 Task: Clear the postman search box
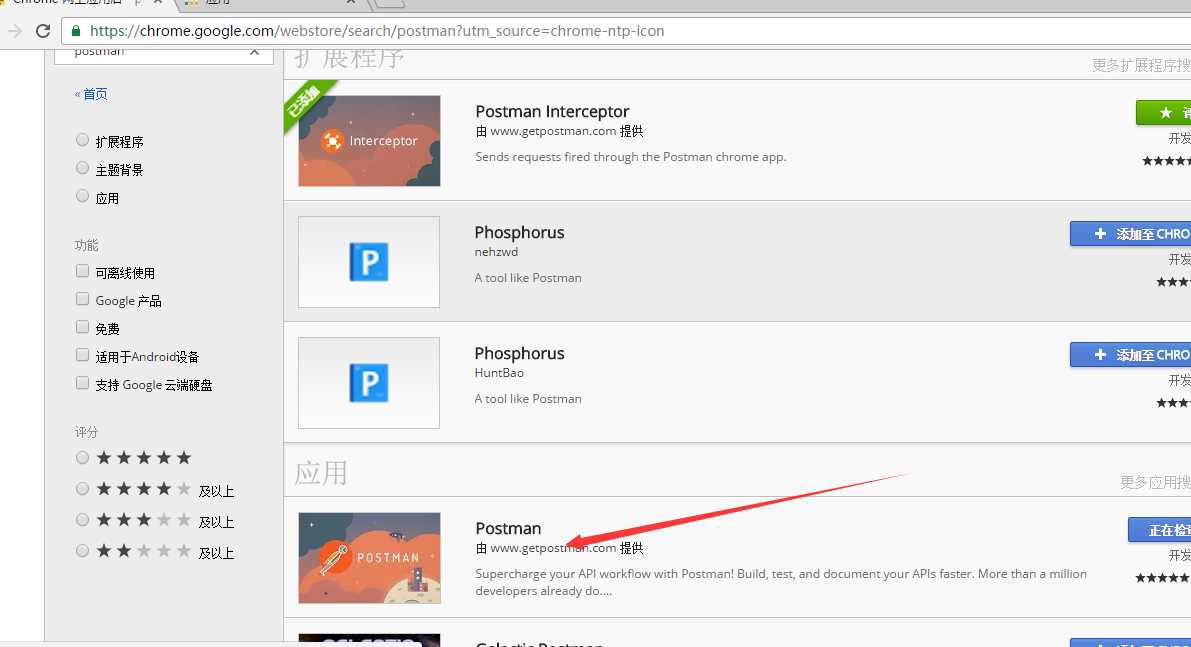(254, 52)
